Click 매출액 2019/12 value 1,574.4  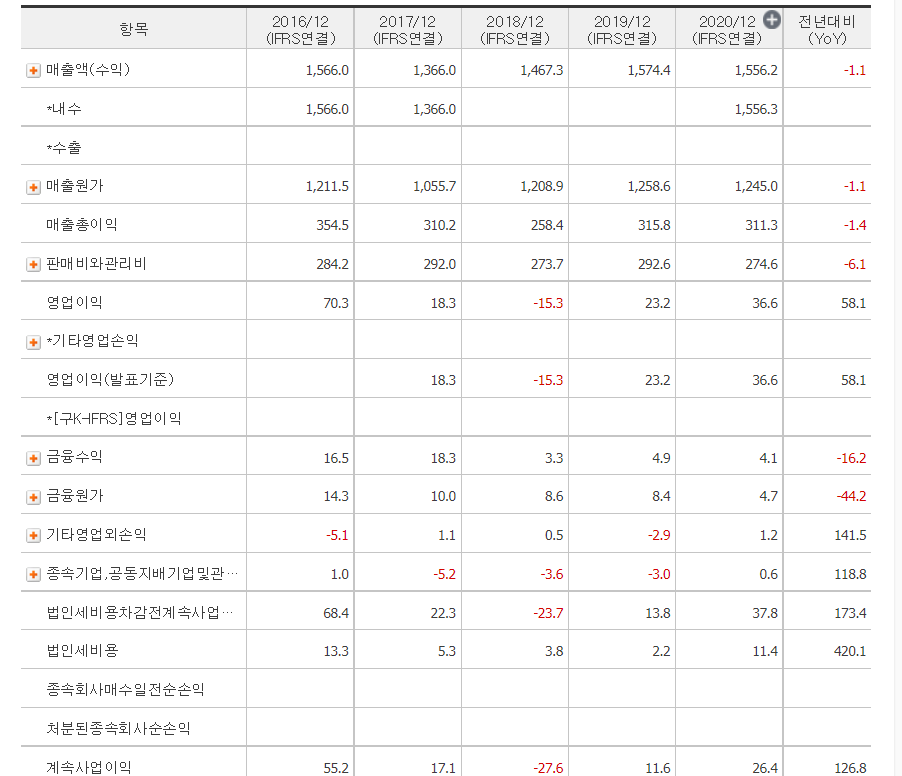pyautogui.click(x=648, y=70)
